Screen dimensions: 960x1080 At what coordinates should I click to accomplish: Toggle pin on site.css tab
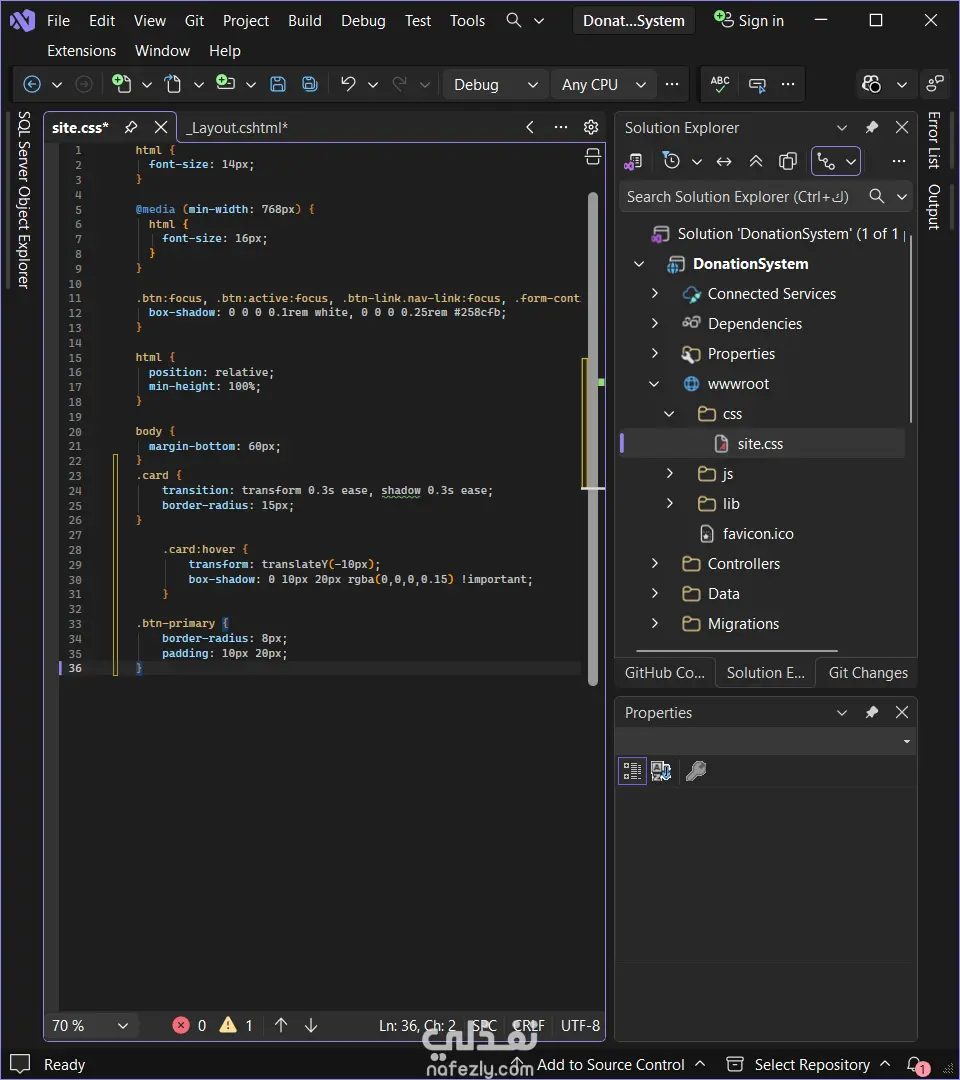click(x=131, y=127)
